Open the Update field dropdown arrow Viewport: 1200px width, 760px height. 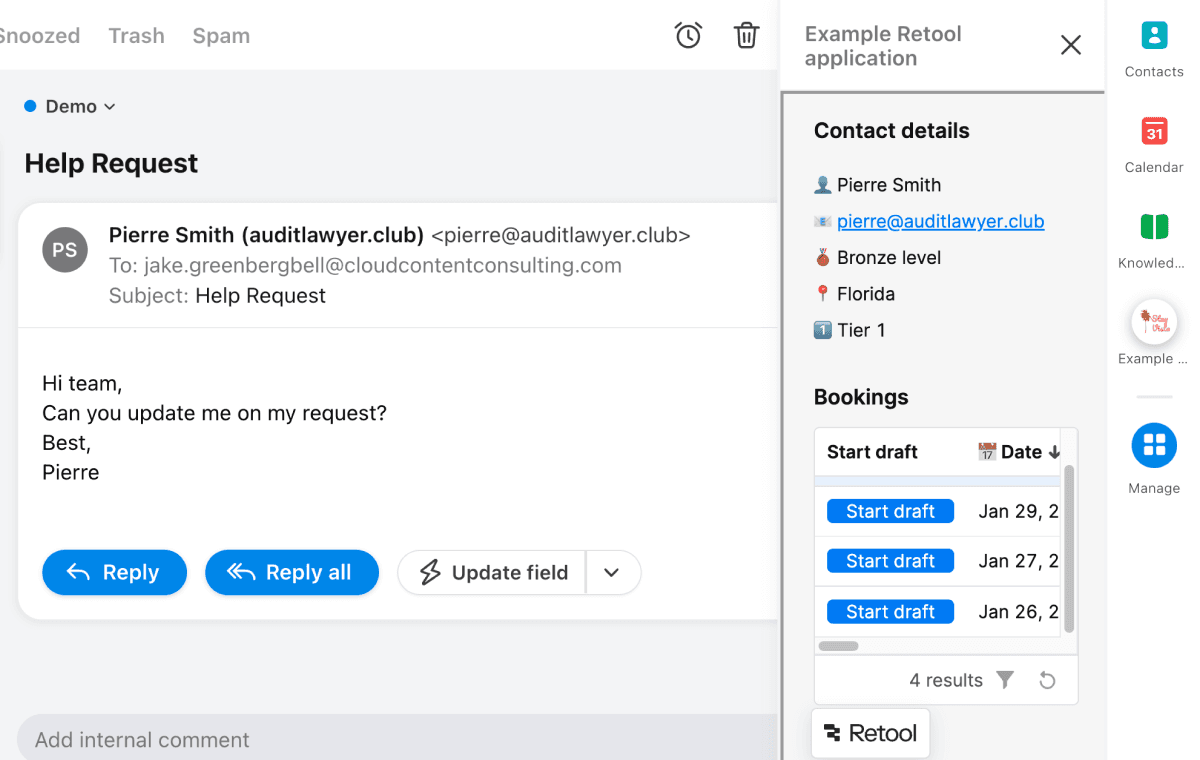point(612,572)
